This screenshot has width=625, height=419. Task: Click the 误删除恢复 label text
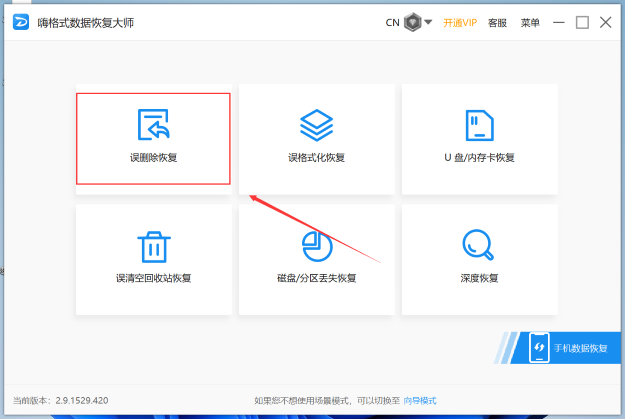pyautogui.click(x=153, y=157)
